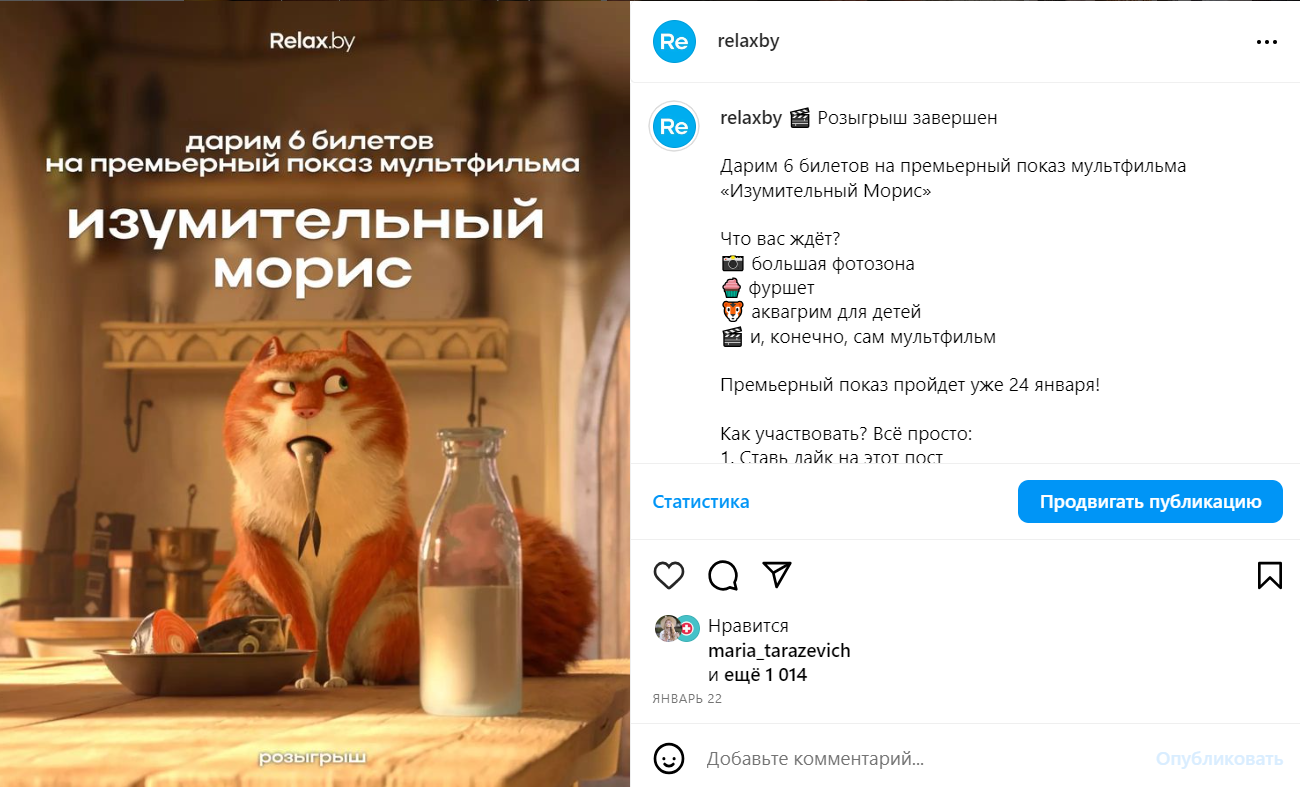Screen dimensions: 1300x787
Task: Like the post with the heart icon
Action: [x=669, y=575]
